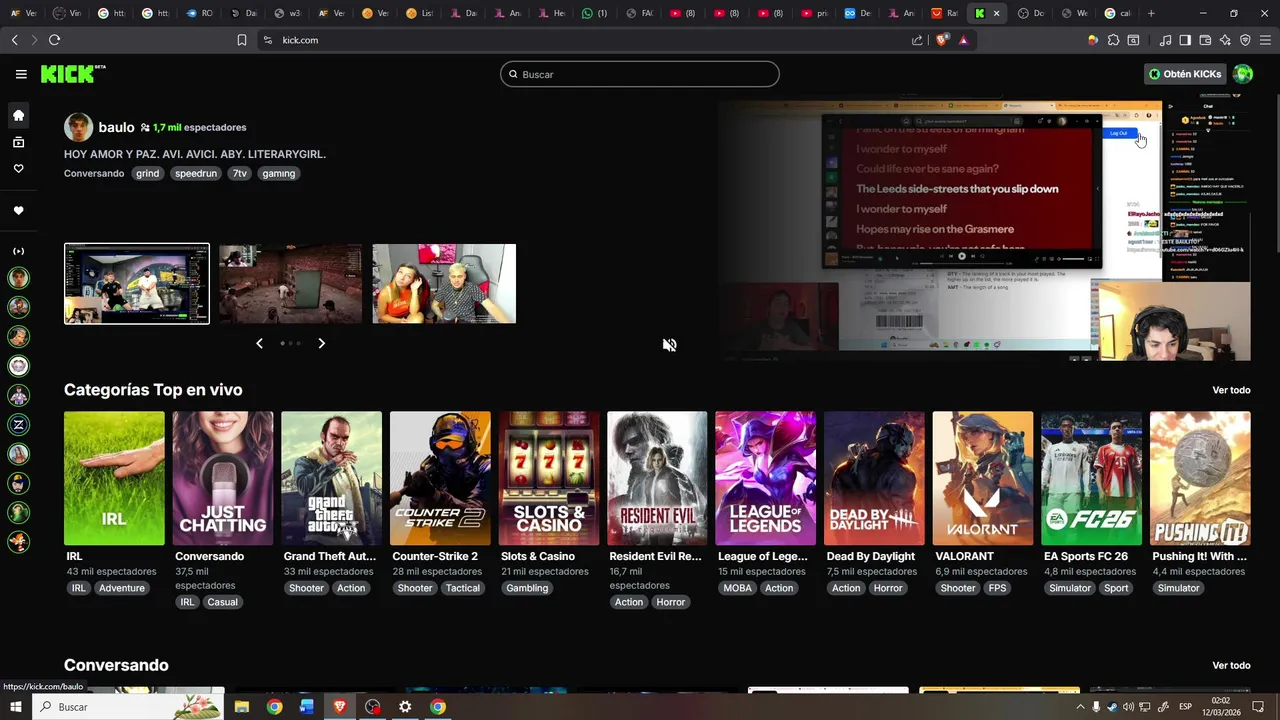Select the first featured stream thumbnail
The width and height of the screenshot is (1280, 720).
137,284
